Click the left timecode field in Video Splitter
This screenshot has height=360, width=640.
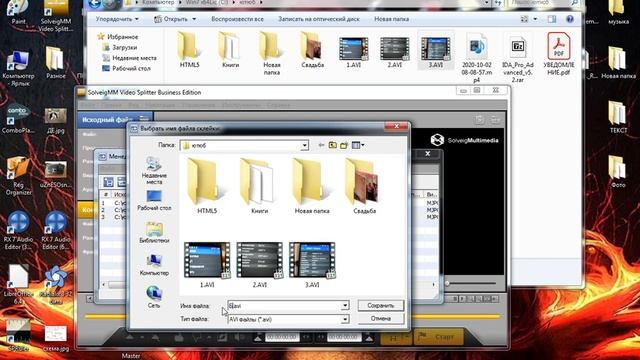pos(282,337)
